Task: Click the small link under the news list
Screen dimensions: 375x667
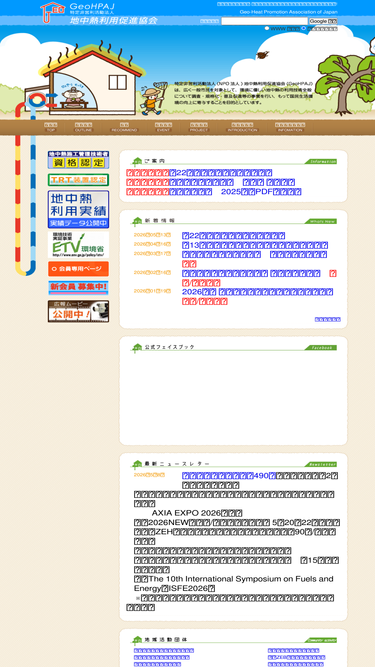Action: 327,319
